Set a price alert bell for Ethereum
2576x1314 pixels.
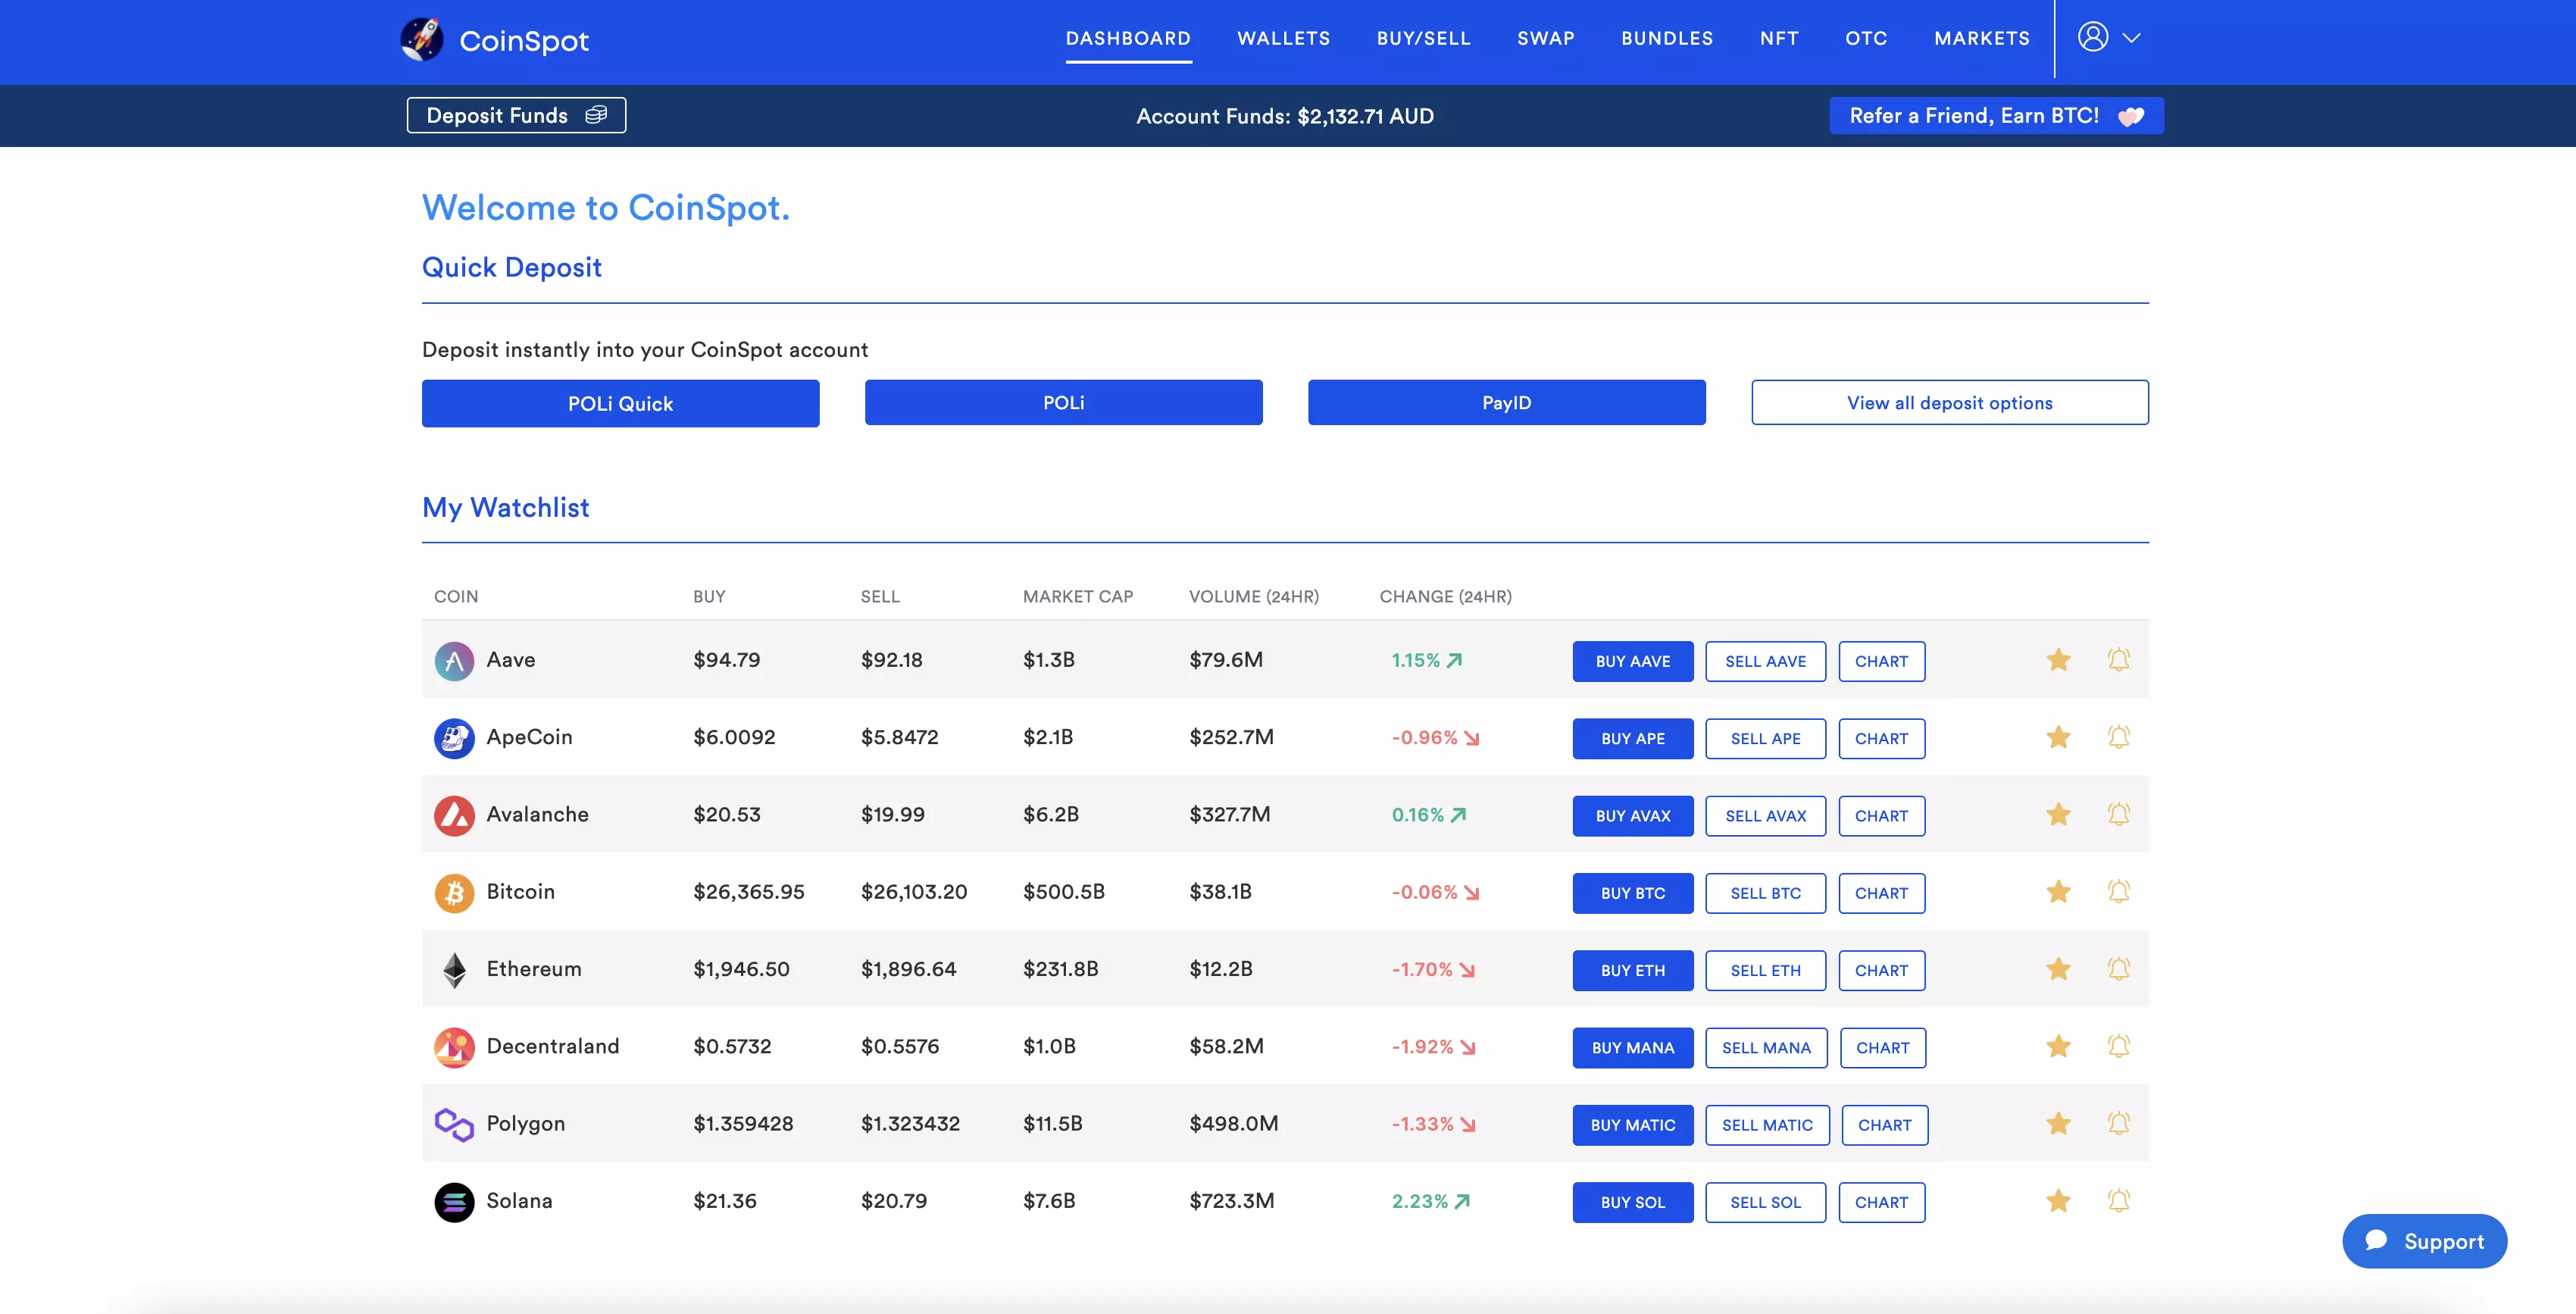point(2119,969)
